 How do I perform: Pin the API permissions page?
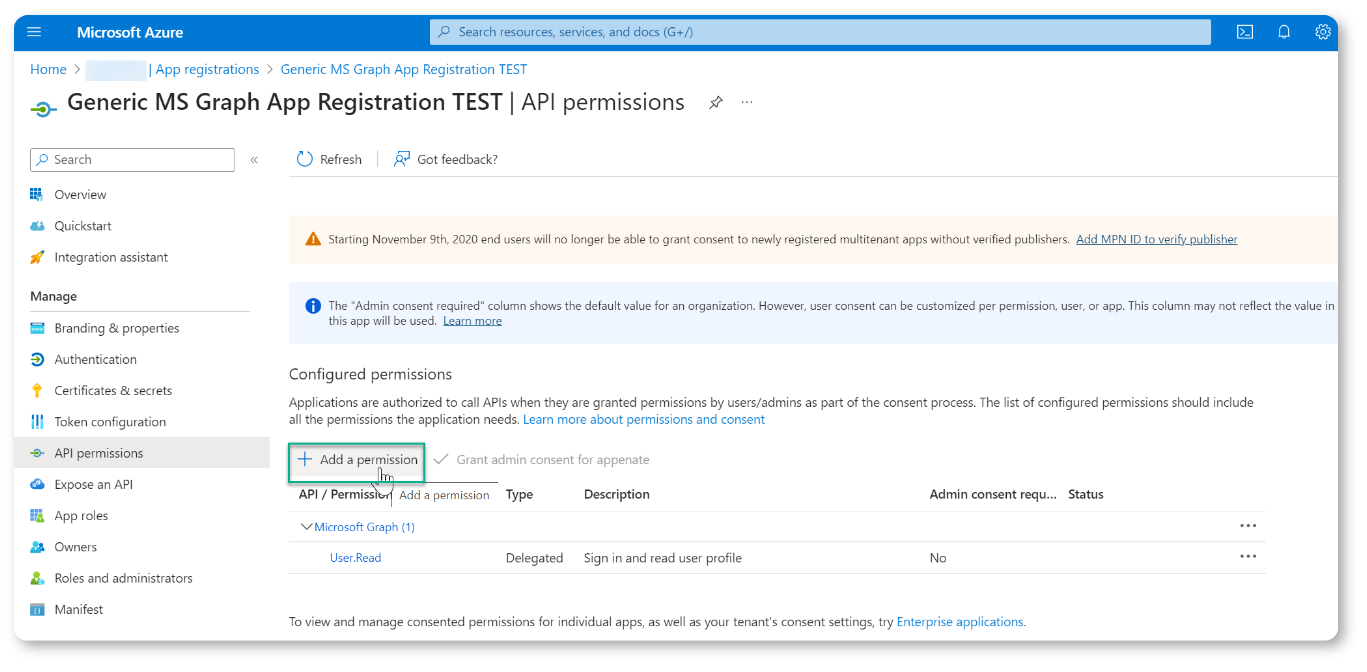pyautogui.click(x=716, y=103)
